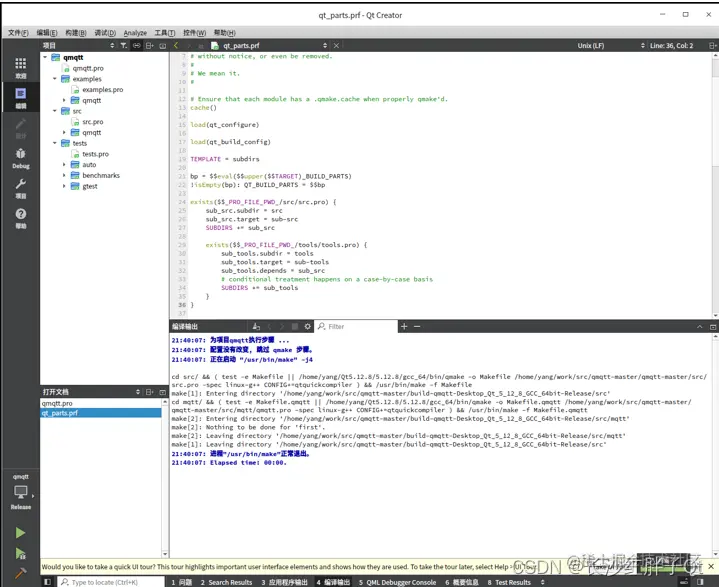Switch to Debug mode in sidebar

(20, 157)
